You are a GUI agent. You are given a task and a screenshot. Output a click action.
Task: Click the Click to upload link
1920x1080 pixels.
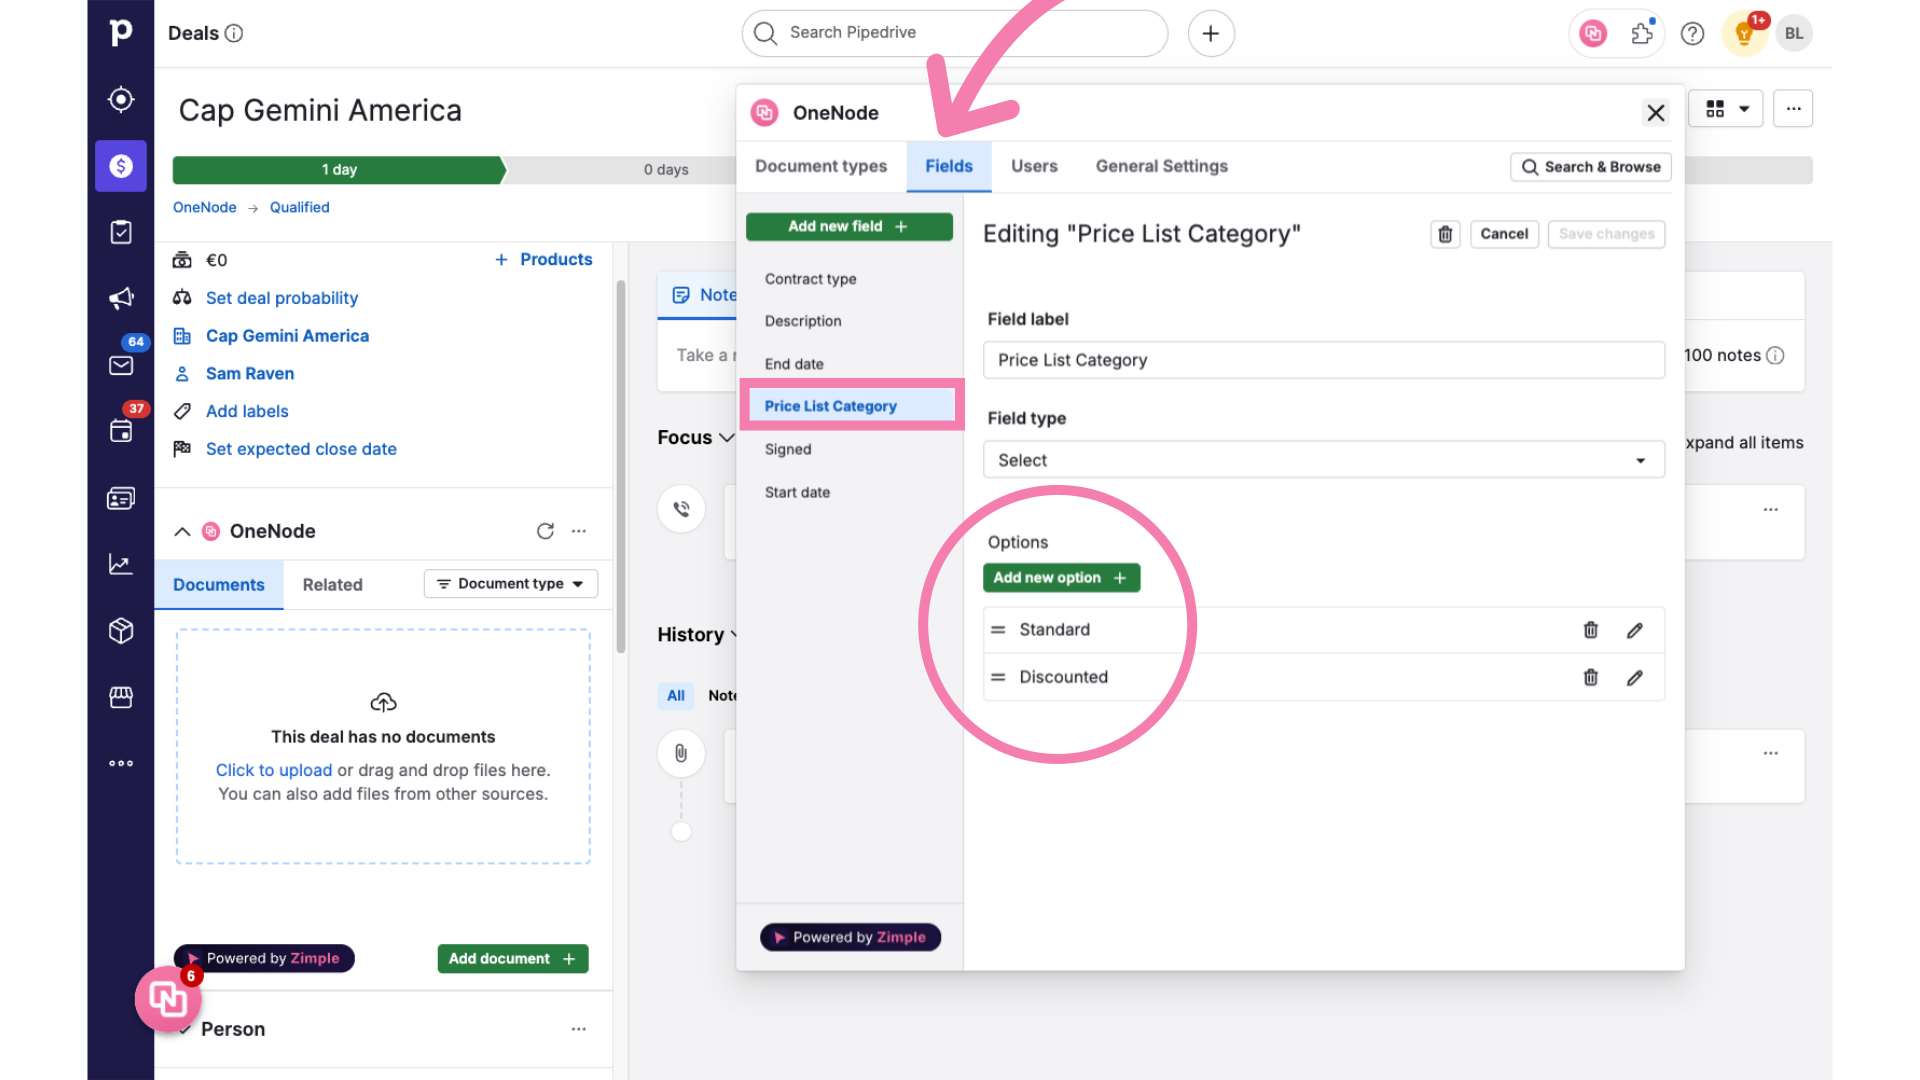(274, 770)
